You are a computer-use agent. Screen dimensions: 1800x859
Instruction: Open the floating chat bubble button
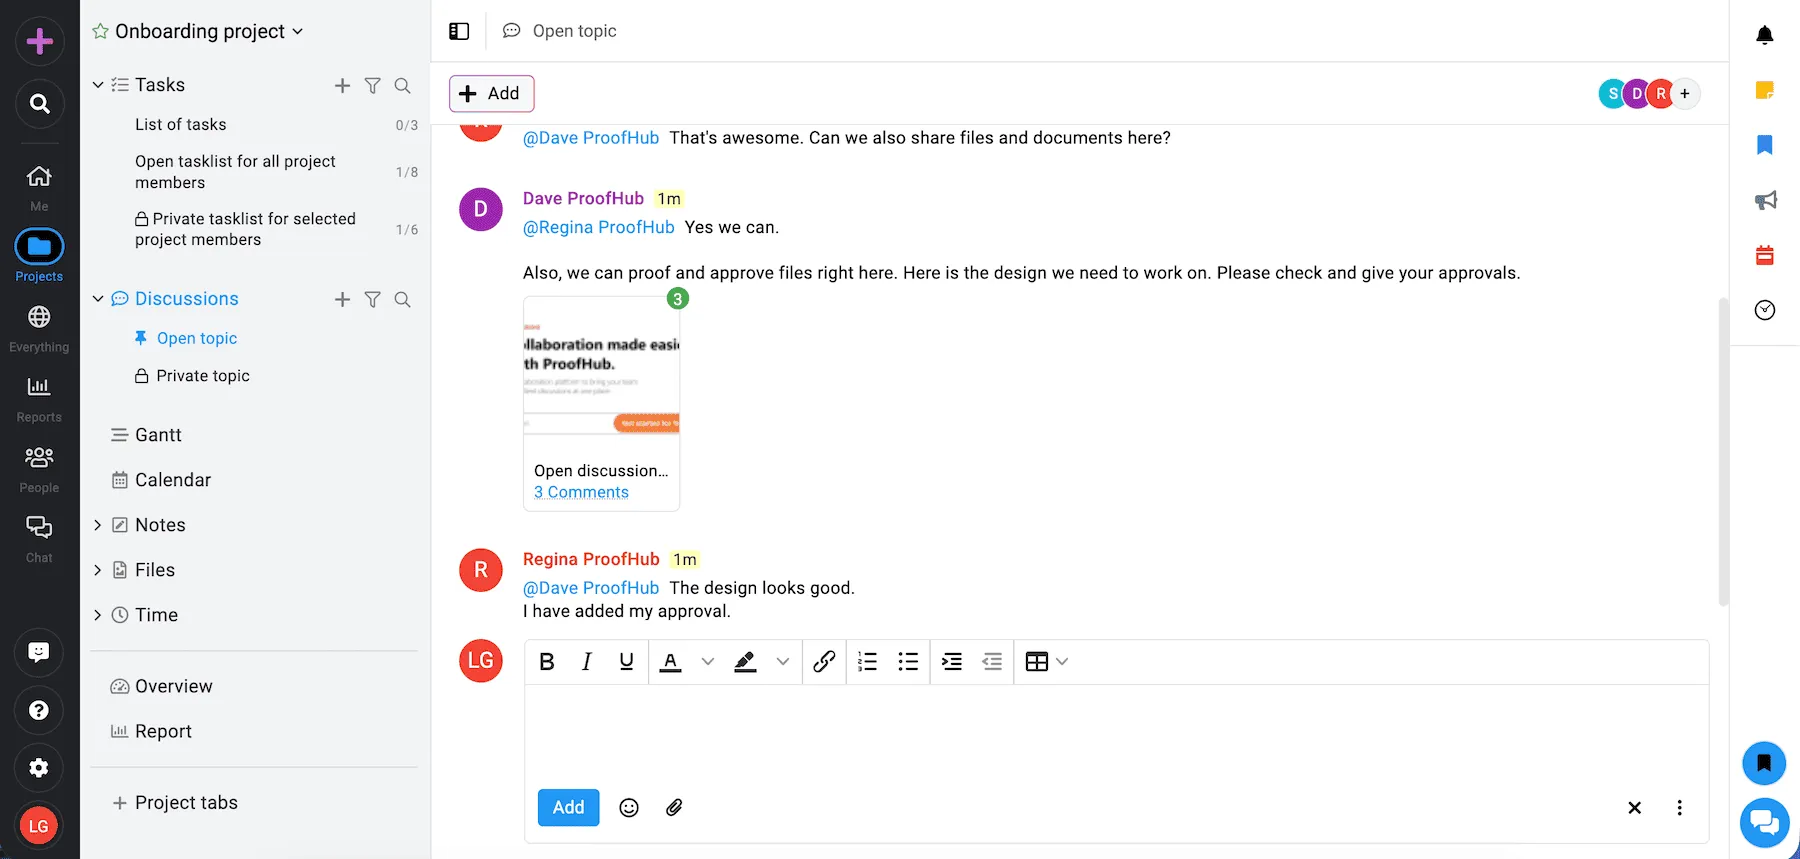[1764, 823]
